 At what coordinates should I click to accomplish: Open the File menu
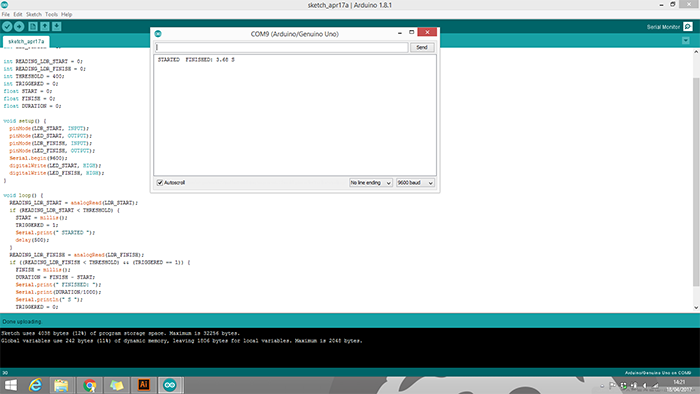point(5,14)
